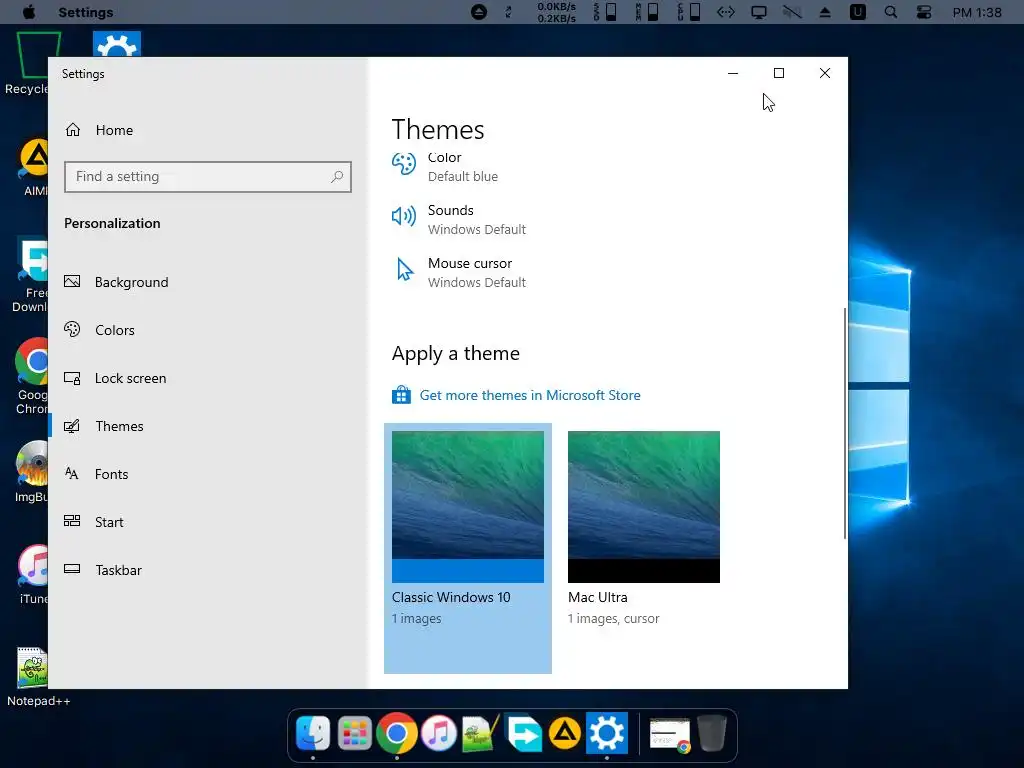Open Control Center toggles icon in menu bar
The height and width of the screenshot is (768, 1024).
click(923, 12)
